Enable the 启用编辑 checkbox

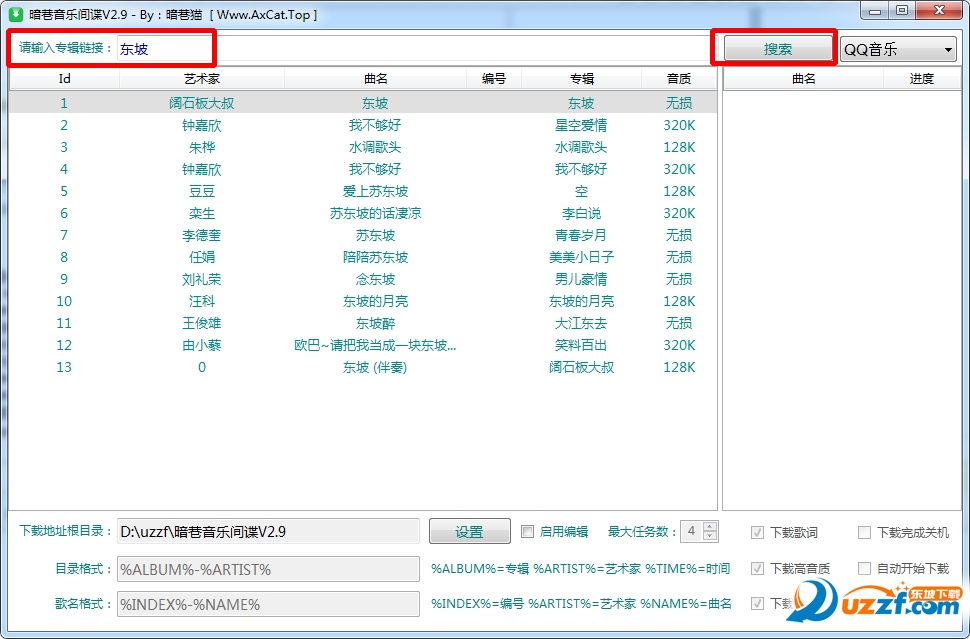[528, 532]
